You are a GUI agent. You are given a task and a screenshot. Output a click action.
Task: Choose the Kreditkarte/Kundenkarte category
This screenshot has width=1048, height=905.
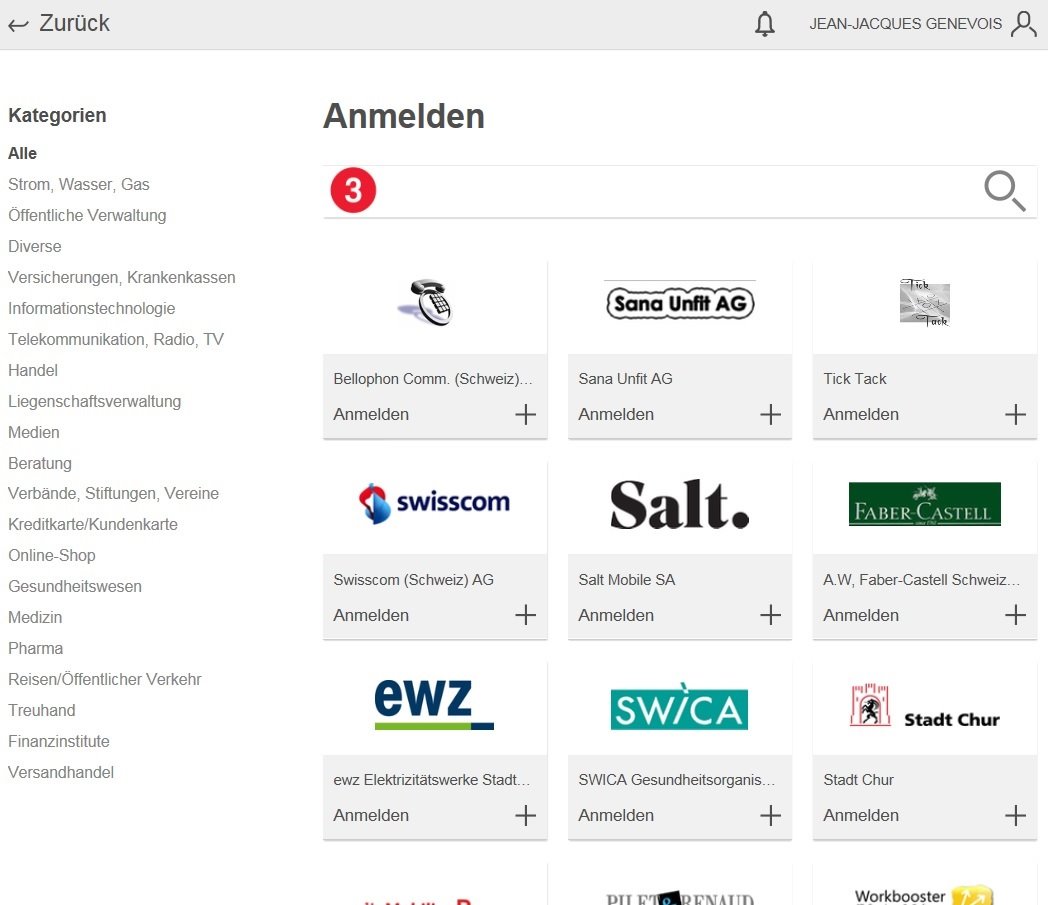click(93, 524)
